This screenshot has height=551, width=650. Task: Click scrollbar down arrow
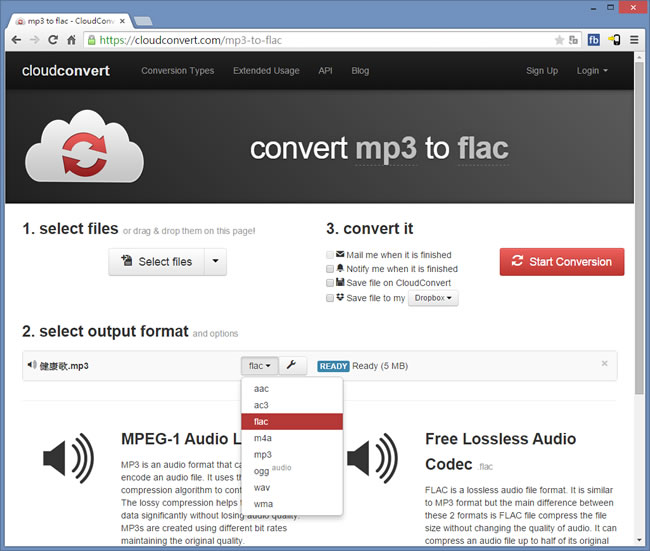pos(640,540)
